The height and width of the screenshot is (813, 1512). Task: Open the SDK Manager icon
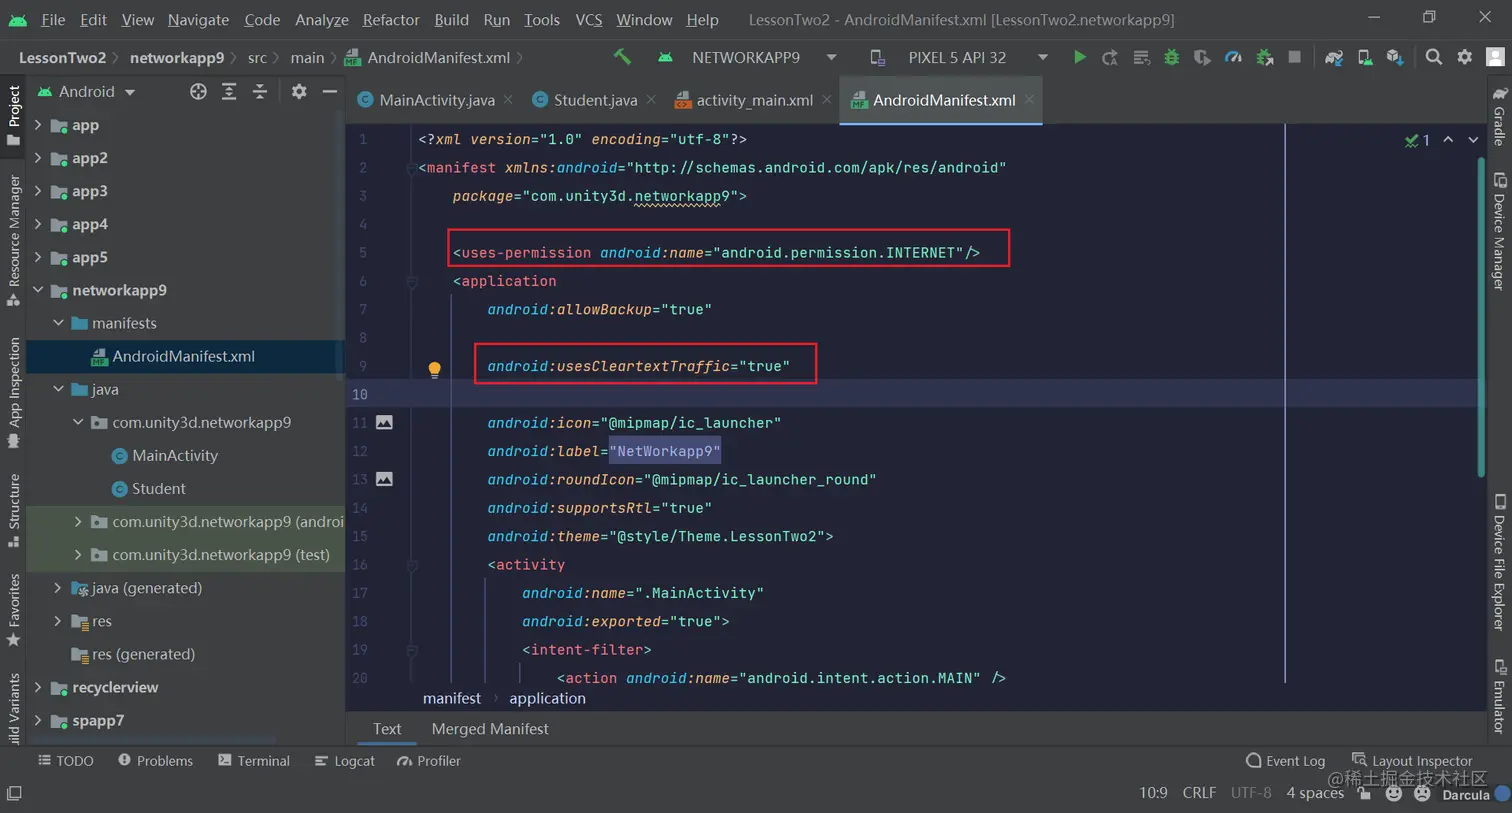pos(1395,57)
